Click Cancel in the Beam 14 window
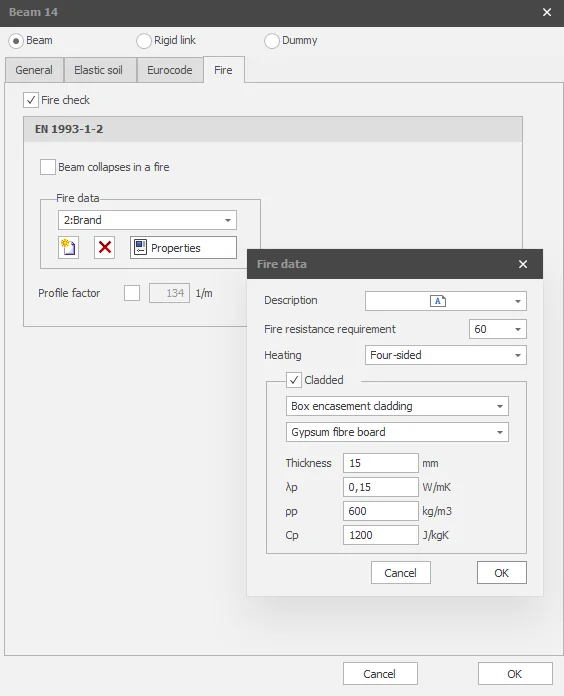The width and height of the screenshot is (564, 696). pyautogui.click(x=380, y=674)
